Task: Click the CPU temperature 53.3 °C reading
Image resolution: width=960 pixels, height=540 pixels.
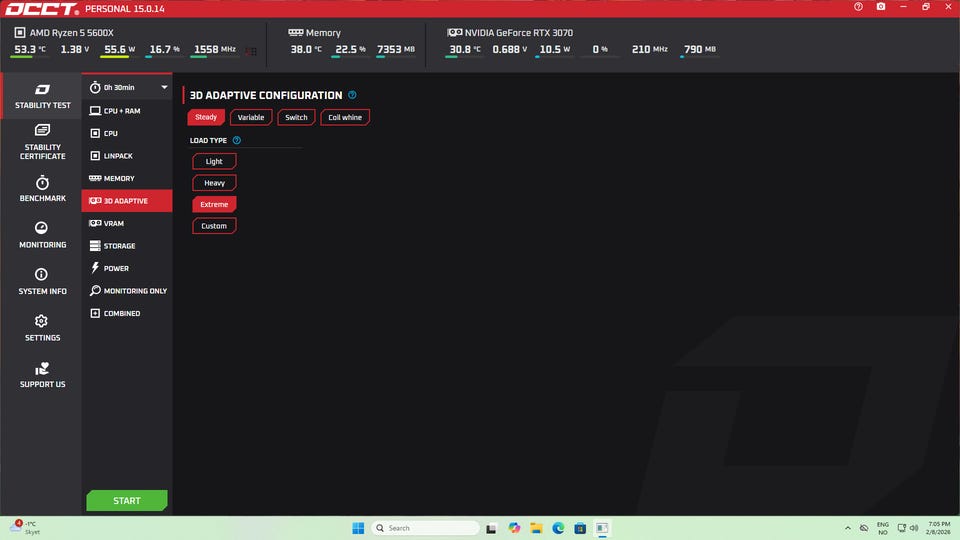Action: [x=30, y=49]
